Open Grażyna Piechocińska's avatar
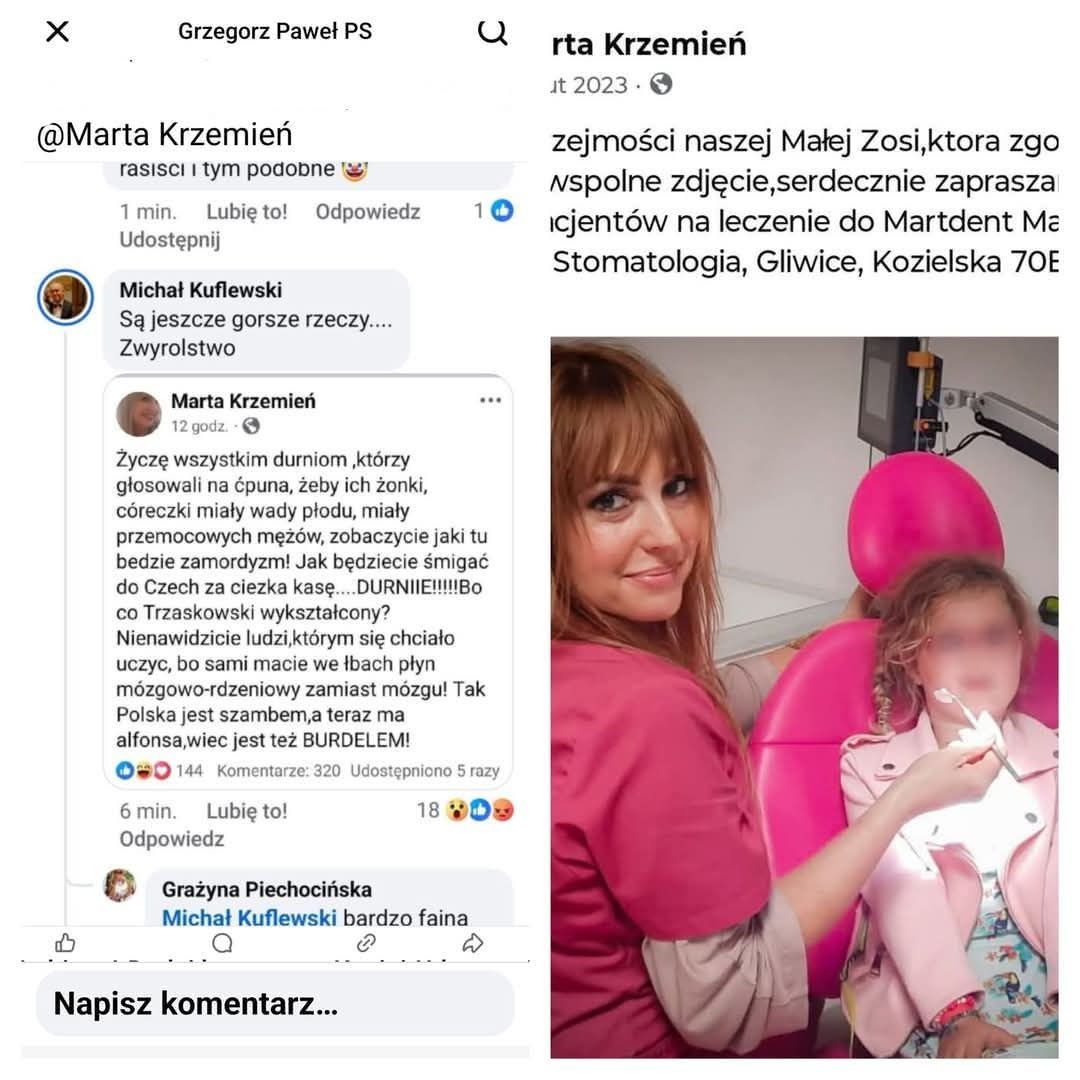The width and height of the screenshot is (1080, 1080). click(120, 885)
